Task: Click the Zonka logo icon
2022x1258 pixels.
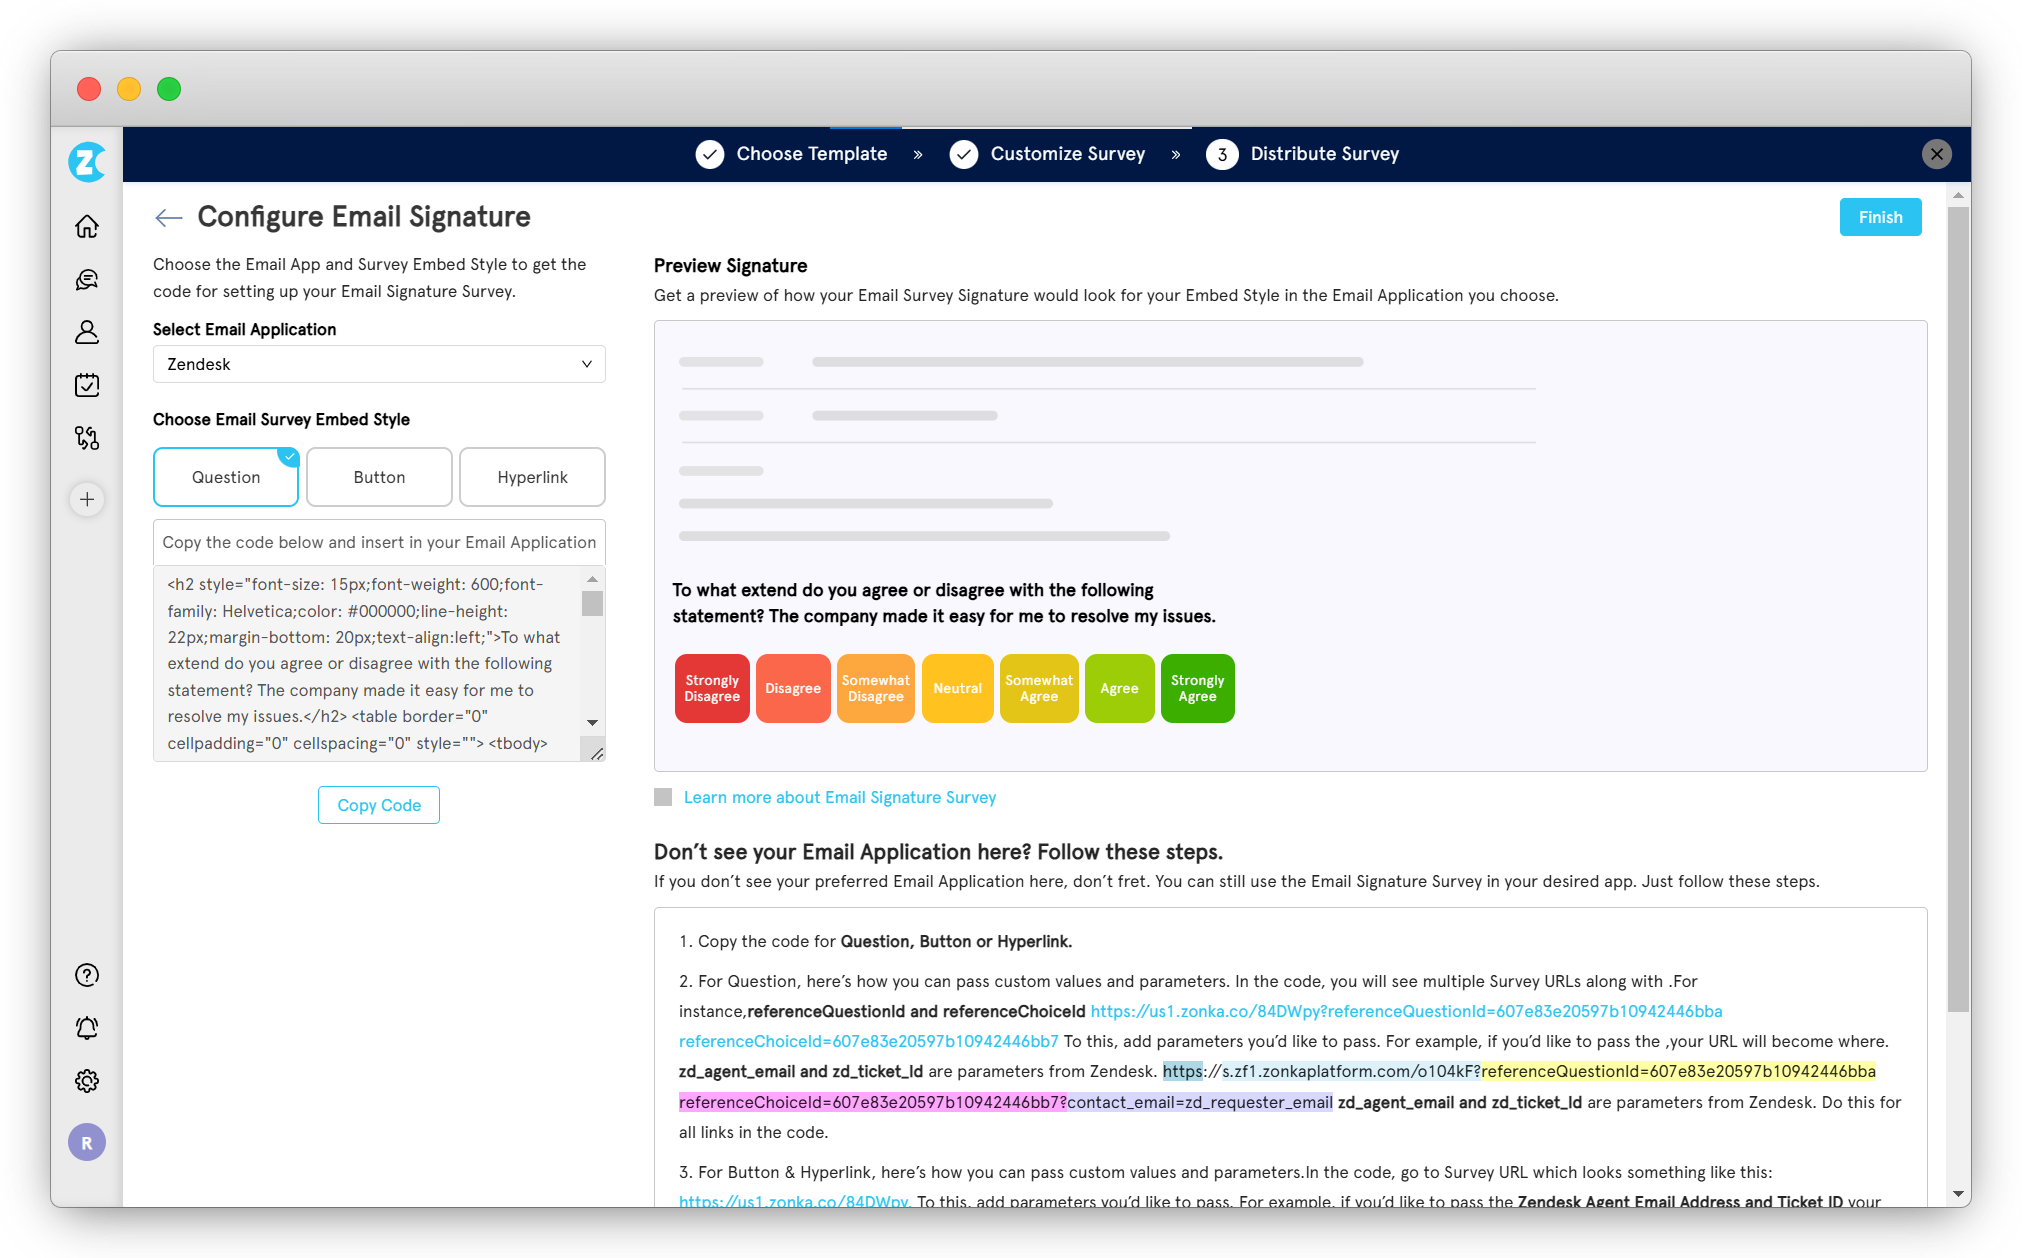Action: click(87, 162)
